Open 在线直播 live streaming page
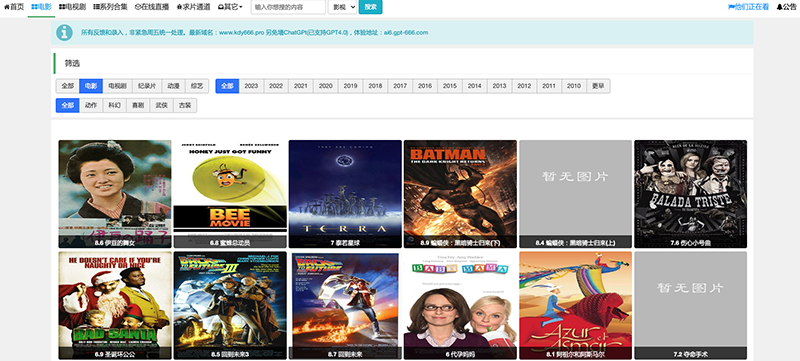Image resolution: width=800 pixels, height=361 pixels. click(152, 7)
